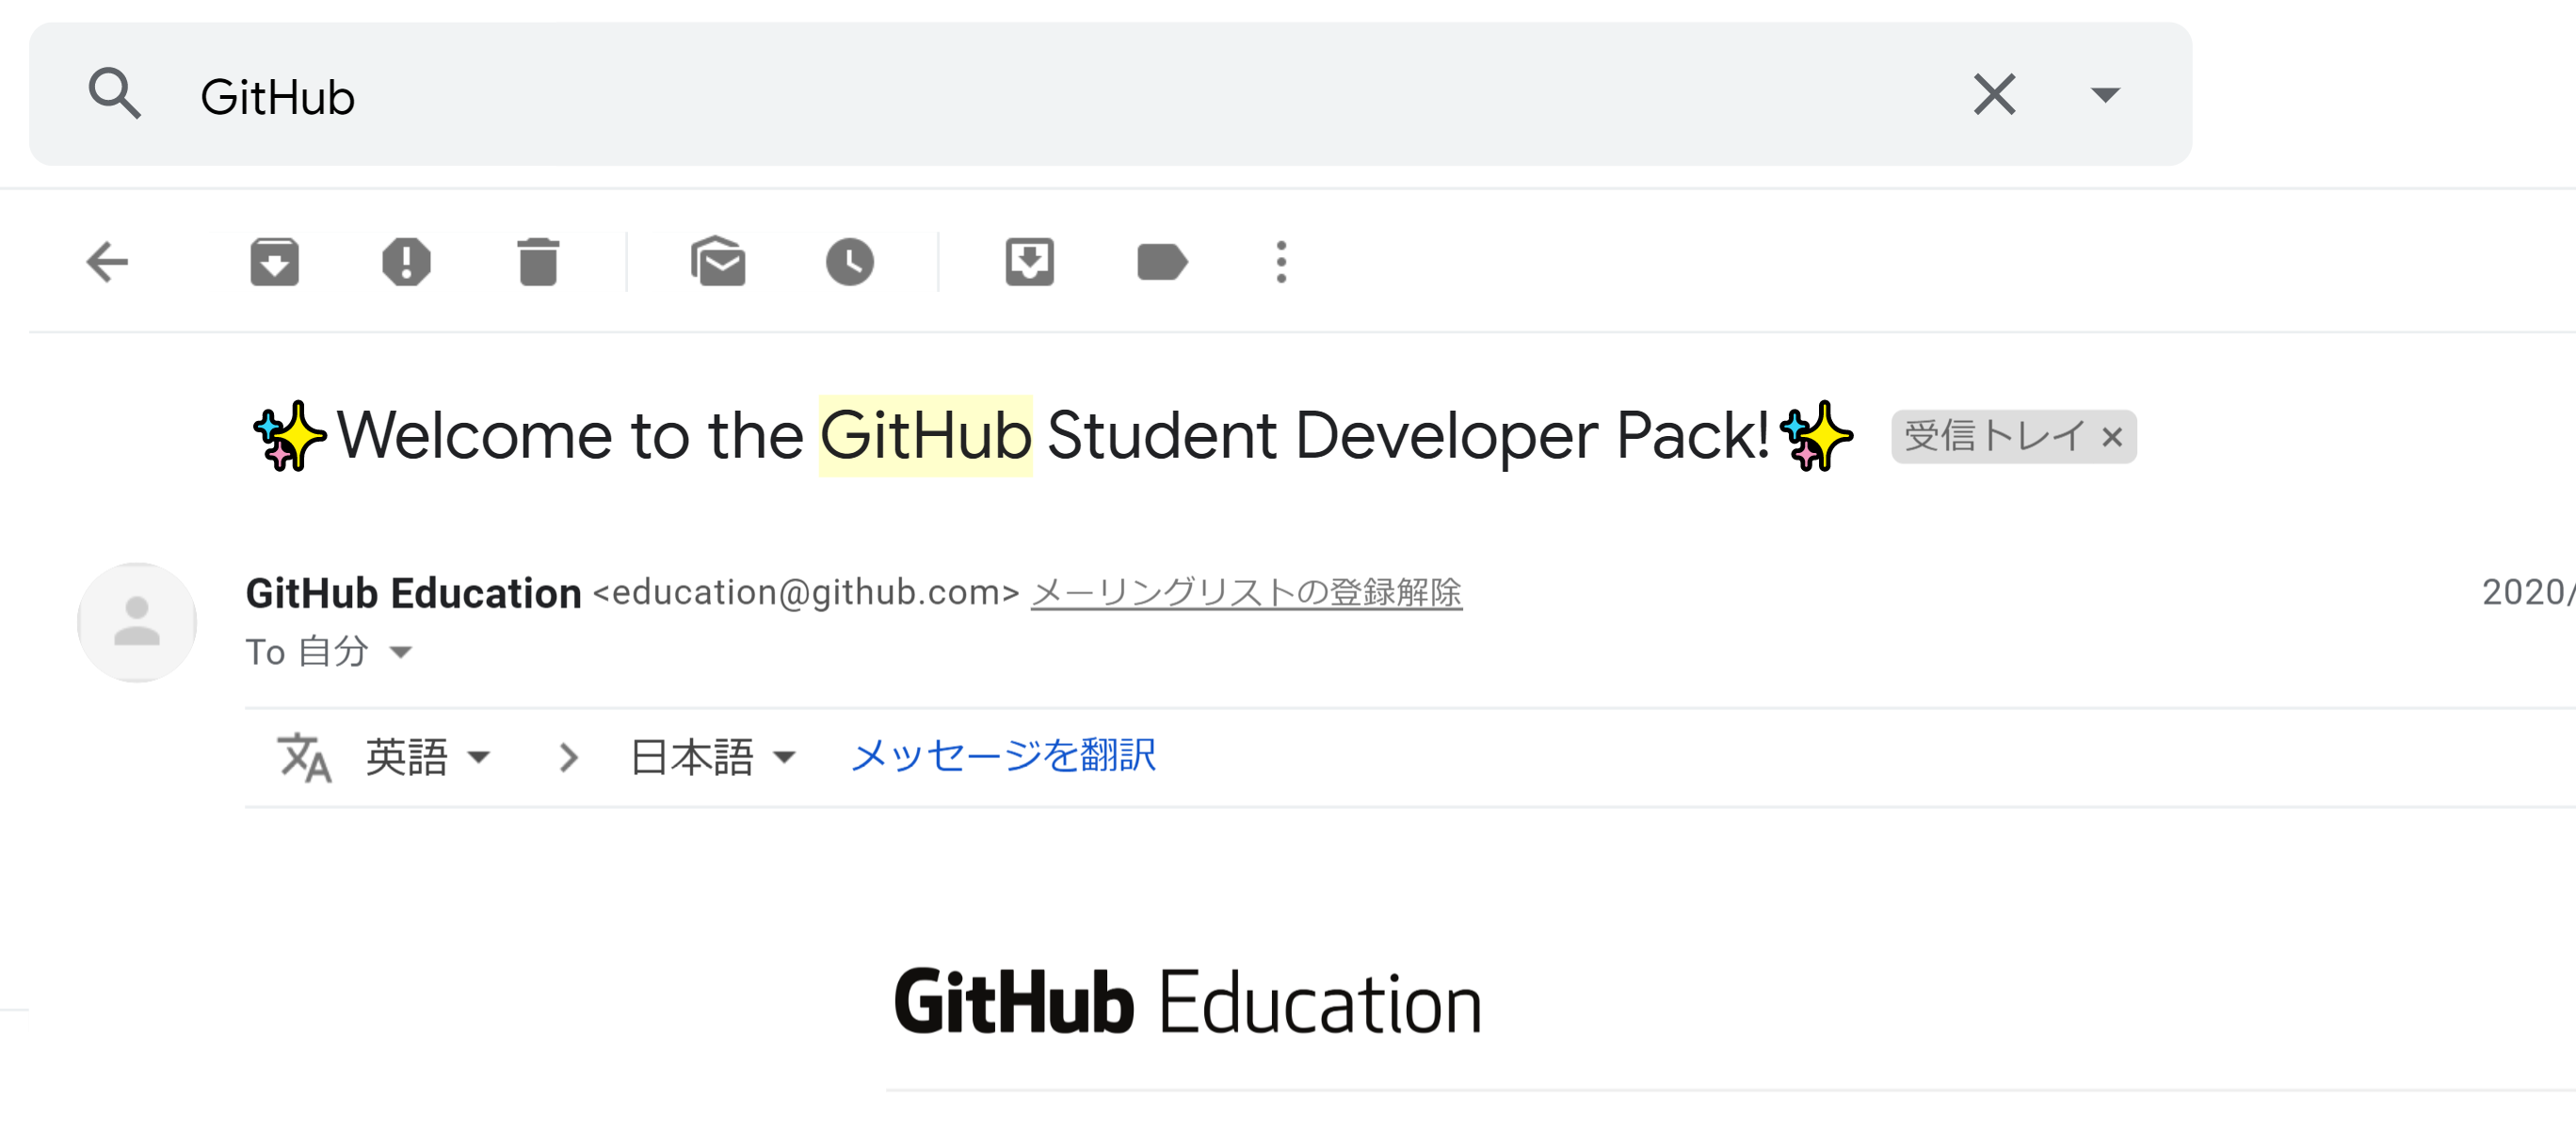Screen dimensions: 2576x1148
Task: Open the 英語 source language dropdown
Action: [427, 757]
